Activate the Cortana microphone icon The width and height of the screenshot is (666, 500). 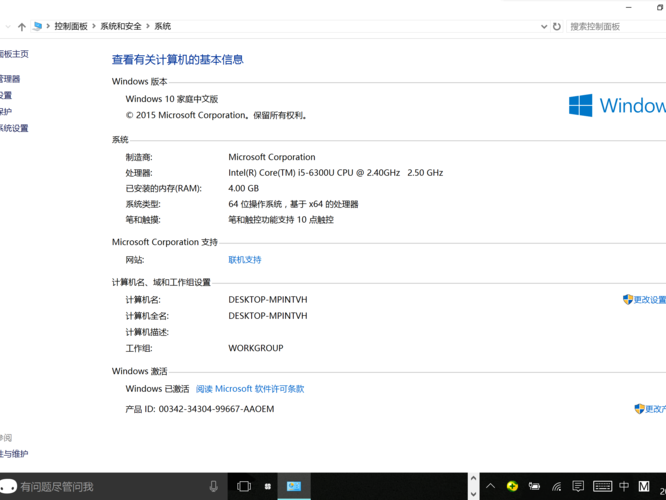214,486
